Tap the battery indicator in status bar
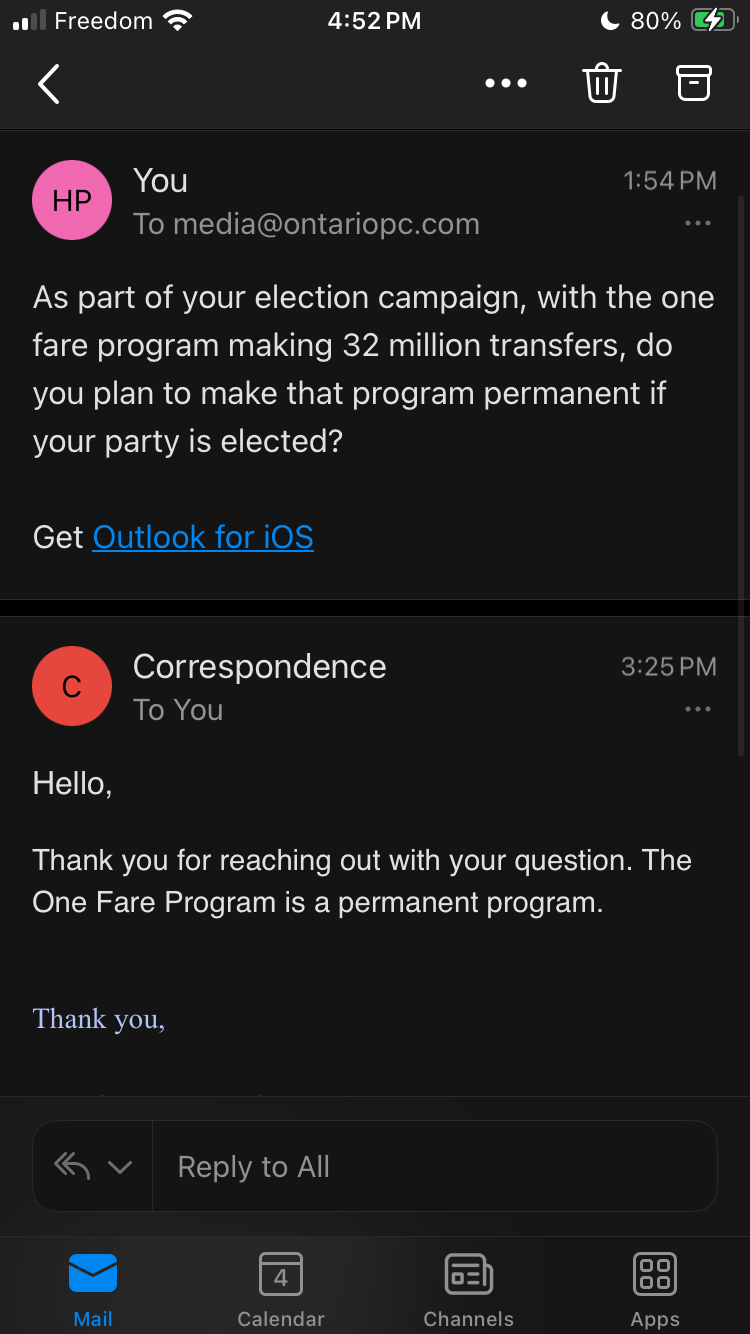Viewport: 750px width, 1334px height. click(713, 21)
